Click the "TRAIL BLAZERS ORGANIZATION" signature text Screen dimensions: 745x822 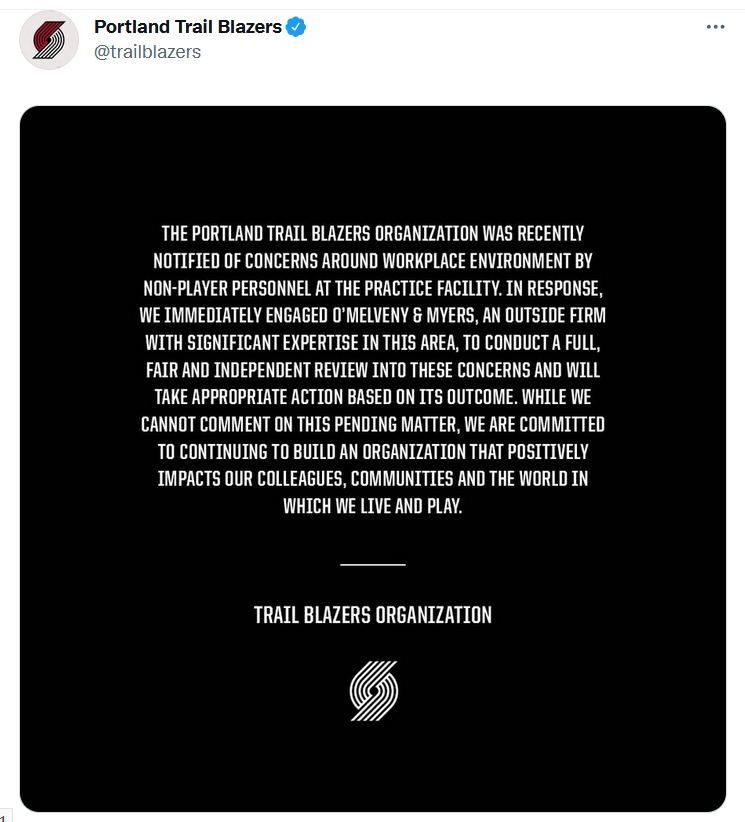(x=373, y=615)
